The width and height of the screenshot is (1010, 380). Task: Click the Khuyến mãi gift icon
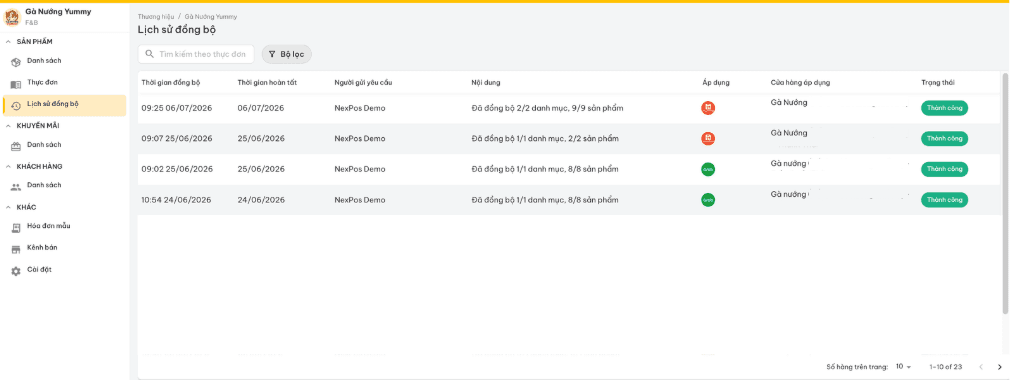point(16,146)
